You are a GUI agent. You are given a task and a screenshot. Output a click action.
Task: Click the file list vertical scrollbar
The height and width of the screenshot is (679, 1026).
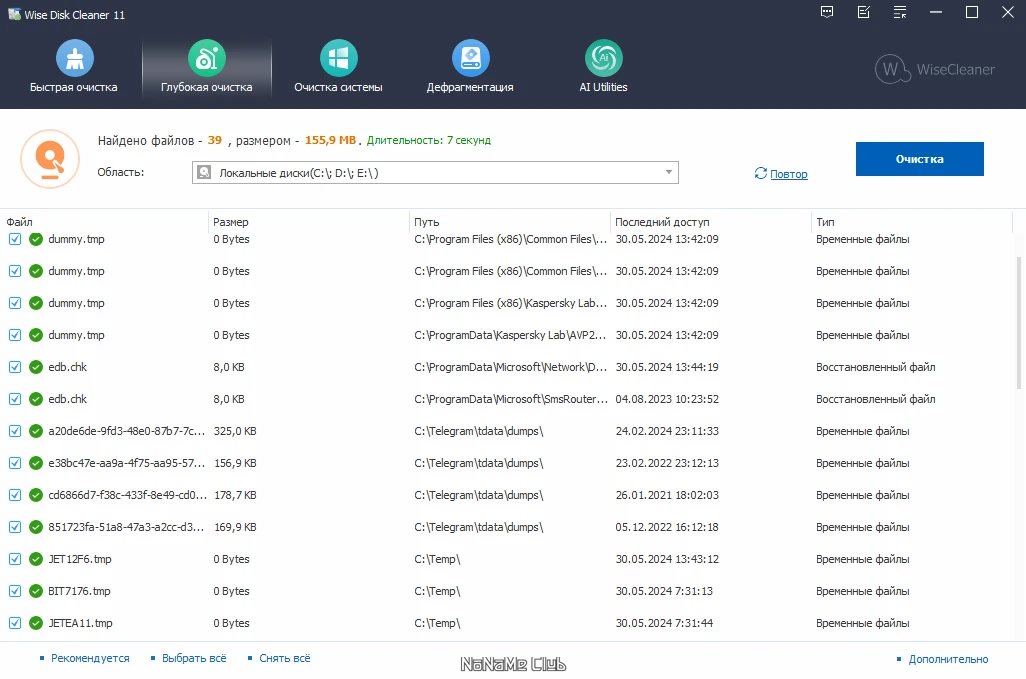(1019, 323)
